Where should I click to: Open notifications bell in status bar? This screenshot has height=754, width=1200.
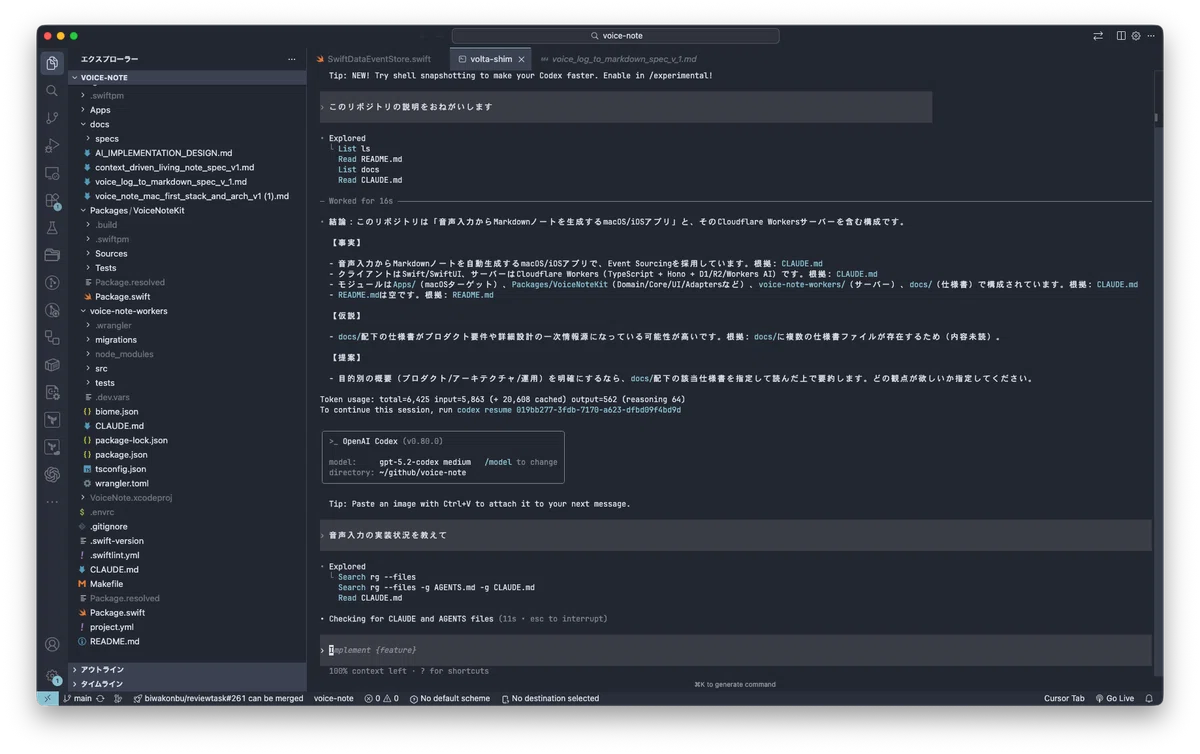(x=1149, y=698)
